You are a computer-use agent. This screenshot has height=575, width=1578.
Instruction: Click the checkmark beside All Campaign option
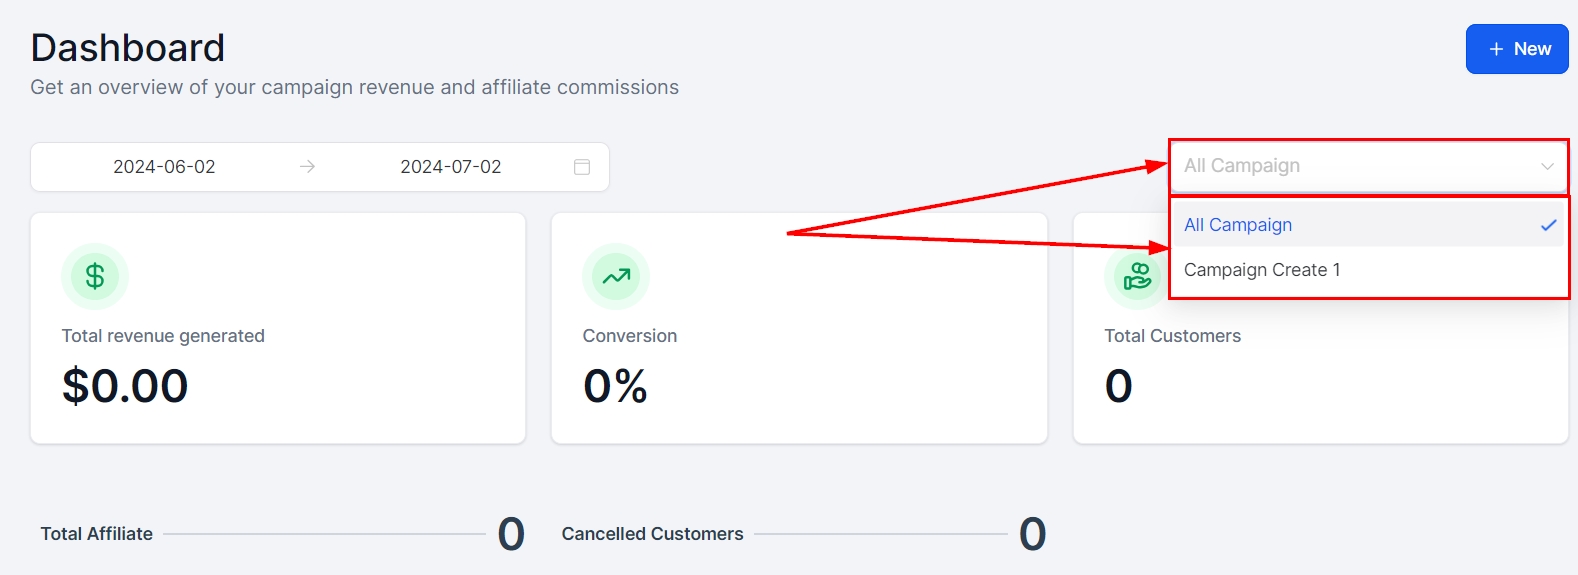pos(1548,225)
